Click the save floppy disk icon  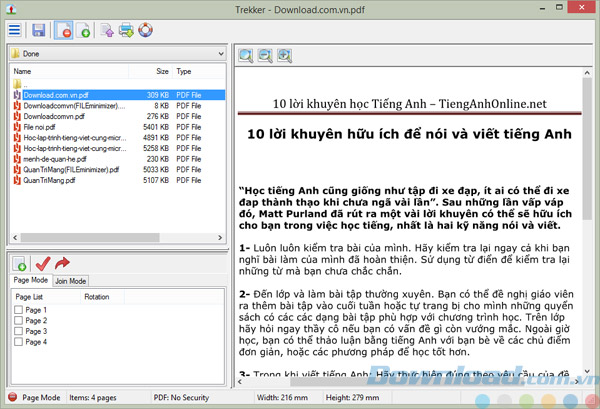pos(39,29)
